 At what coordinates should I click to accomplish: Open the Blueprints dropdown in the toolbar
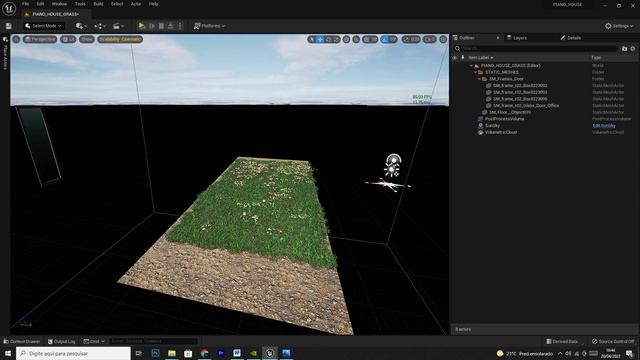click(100, 26)
